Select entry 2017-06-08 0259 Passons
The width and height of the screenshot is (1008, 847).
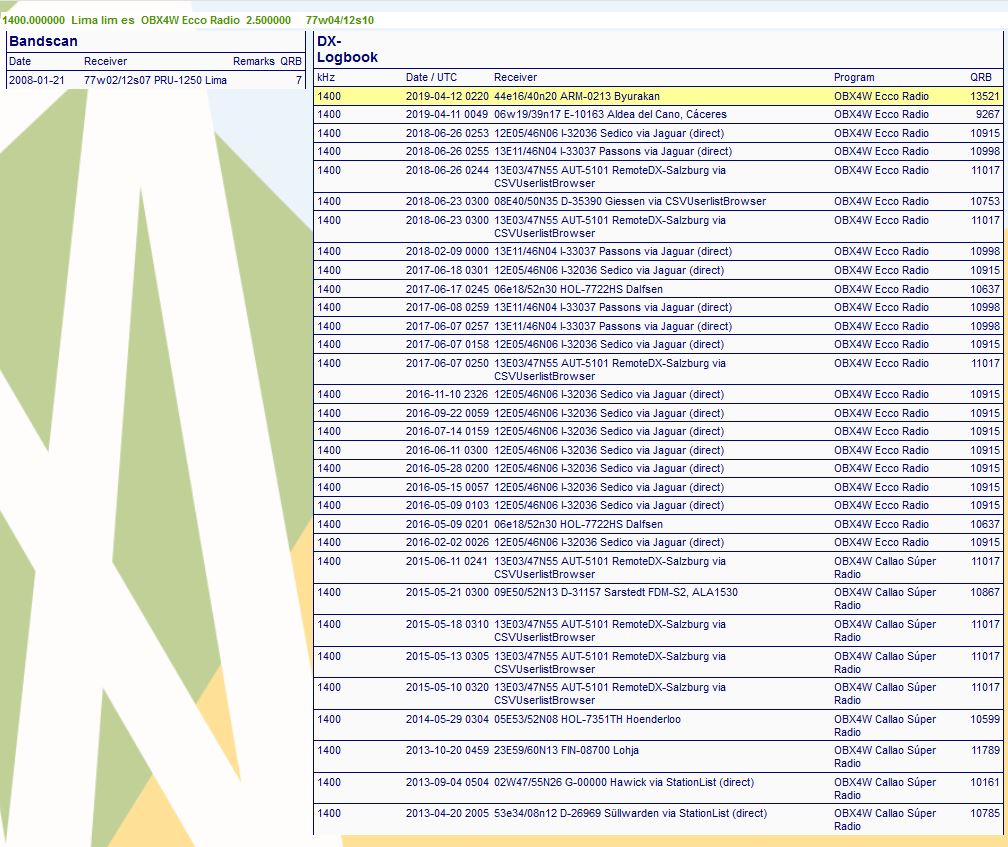pos(658,307)
